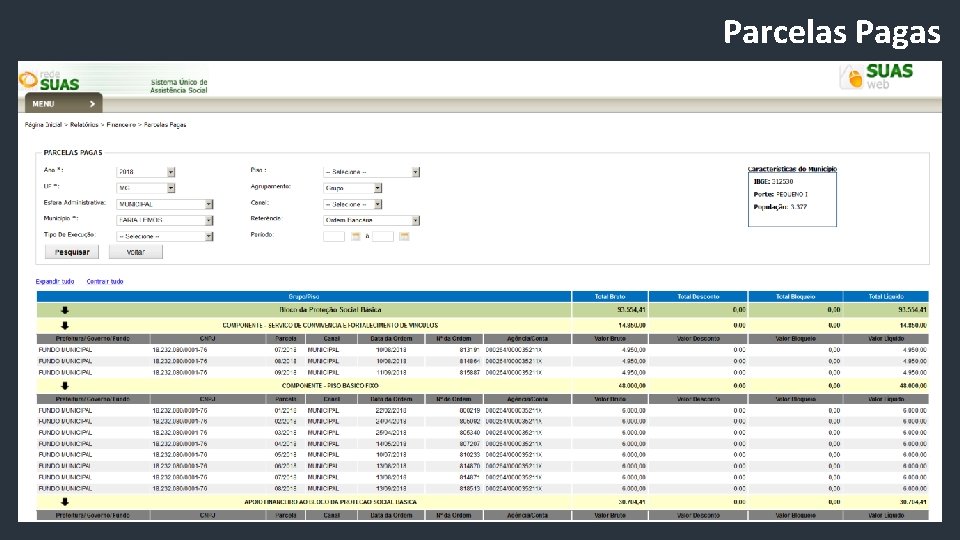Click the Total Bruto column header
Viewport: 960px width, 540px height.
point(610,297)
